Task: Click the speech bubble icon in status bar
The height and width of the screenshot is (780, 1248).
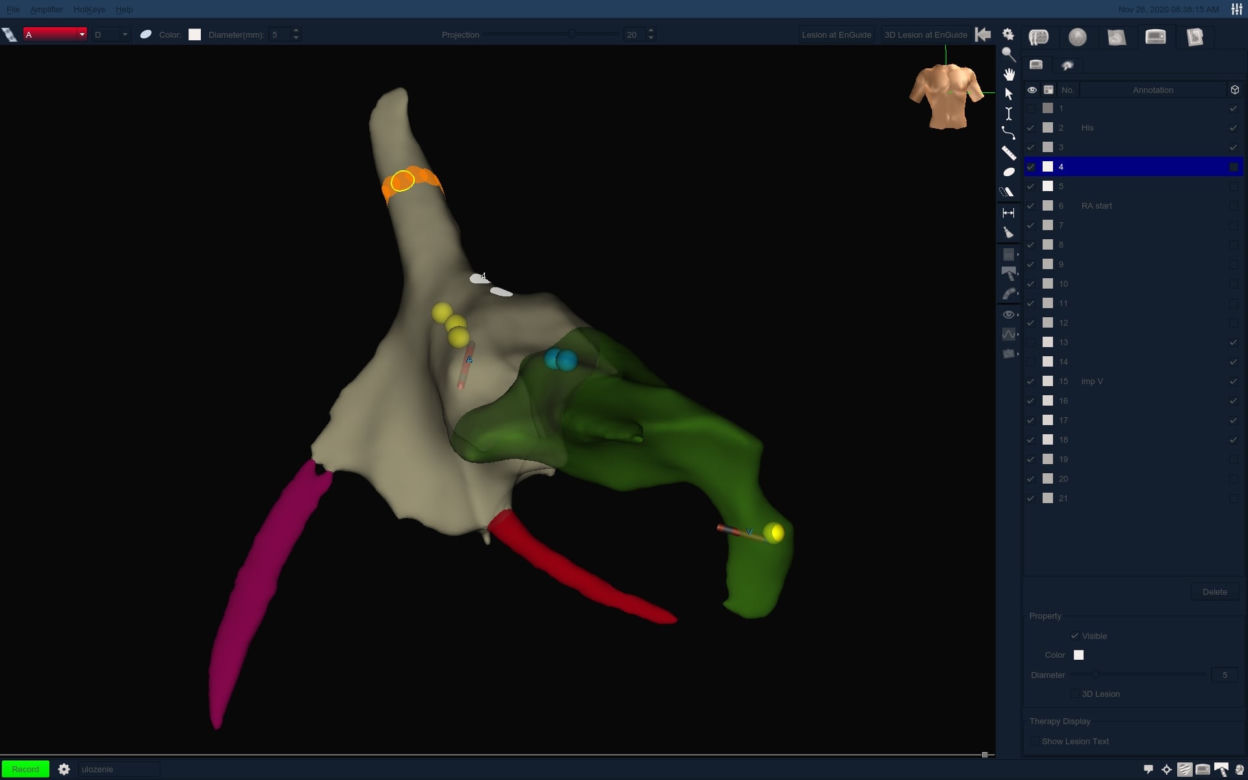Action: 1149,769
